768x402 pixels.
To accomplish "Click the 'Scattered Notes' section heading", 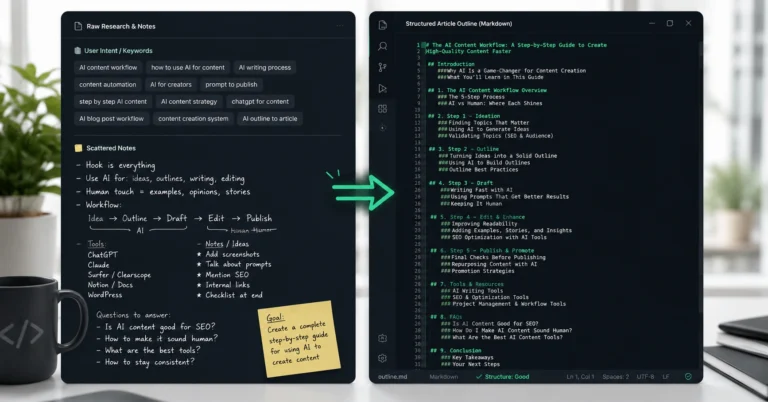I will click(111, 148).
